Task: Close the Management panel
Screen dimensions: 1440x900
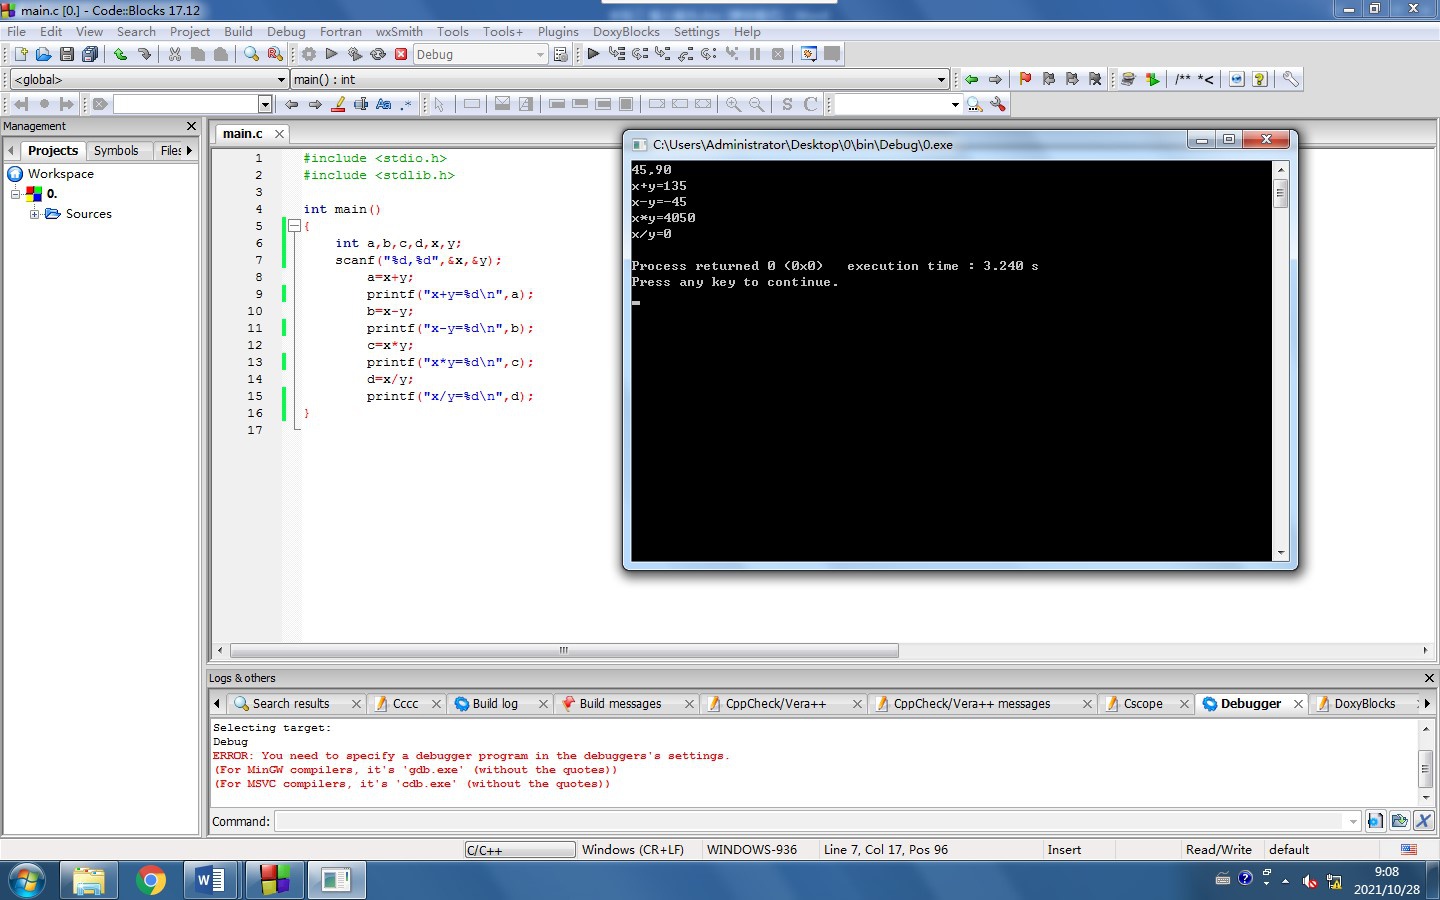Action: coord(191,126)
